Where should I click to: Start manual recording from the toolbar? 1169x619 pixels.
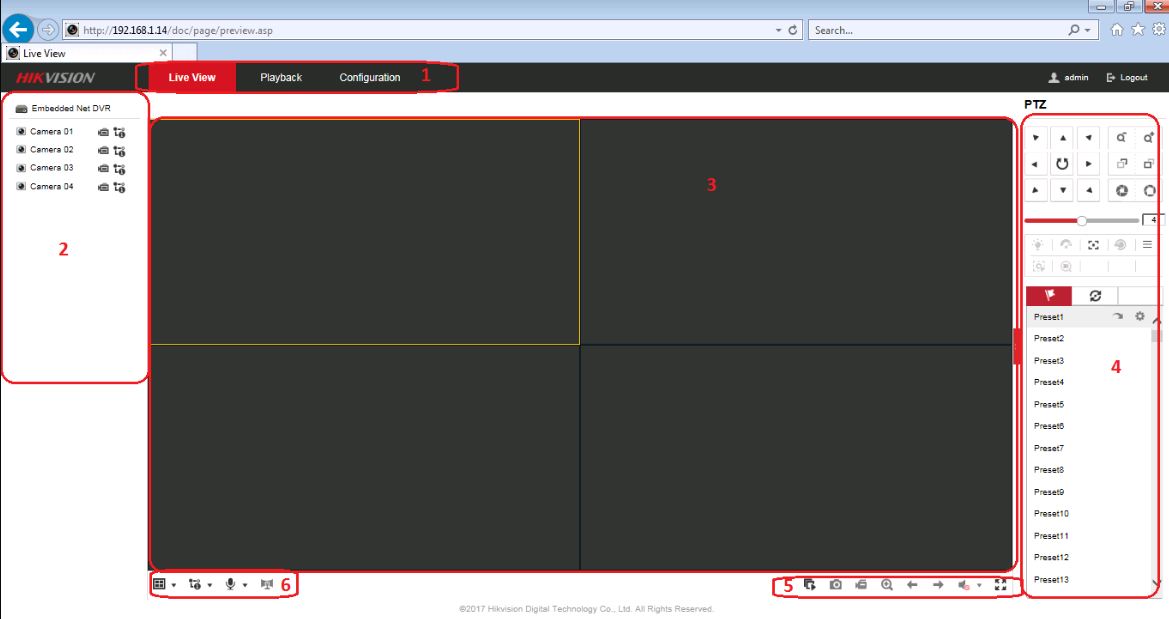(x=862, y=587)
